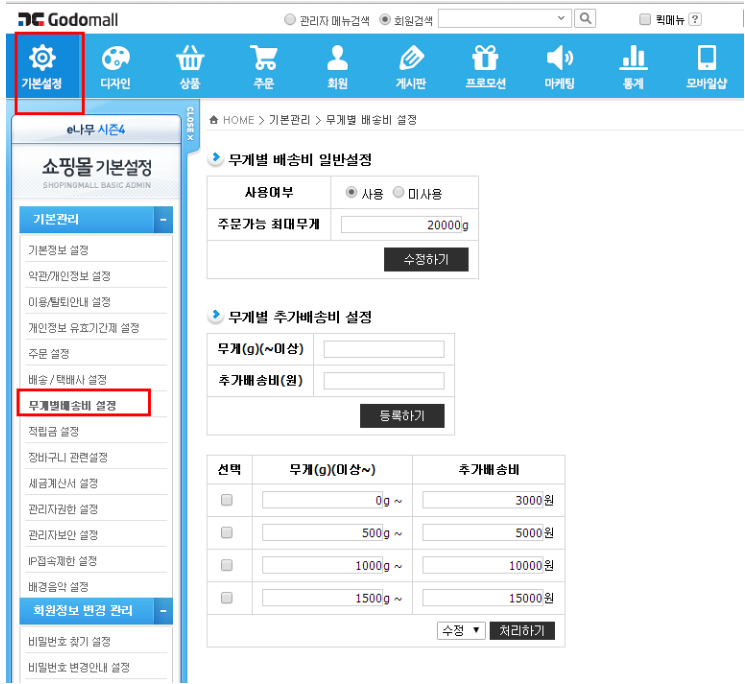Click the 상품 basket icon

pos(190,59)
